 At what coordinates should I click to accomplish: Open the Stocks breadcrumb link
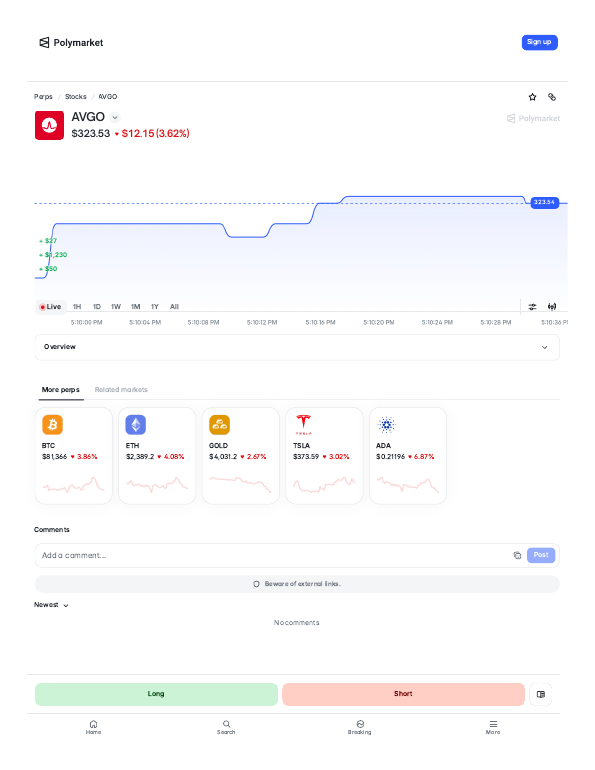[76, 97]
